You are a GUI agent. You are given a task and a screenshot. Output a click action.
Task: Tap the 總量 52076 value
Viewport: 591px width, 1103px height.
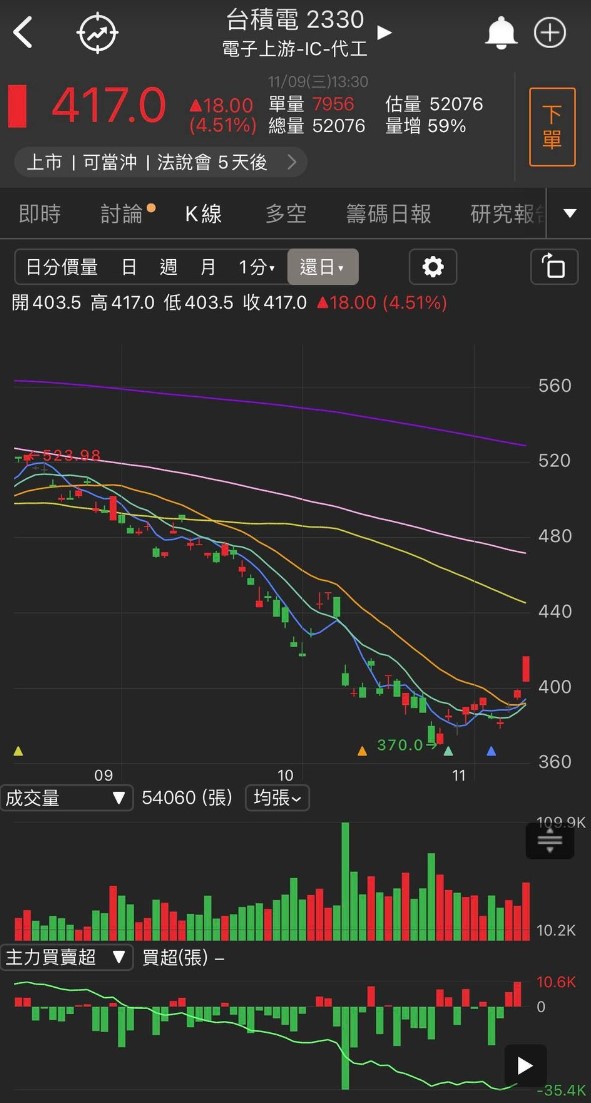coord(317,126)
